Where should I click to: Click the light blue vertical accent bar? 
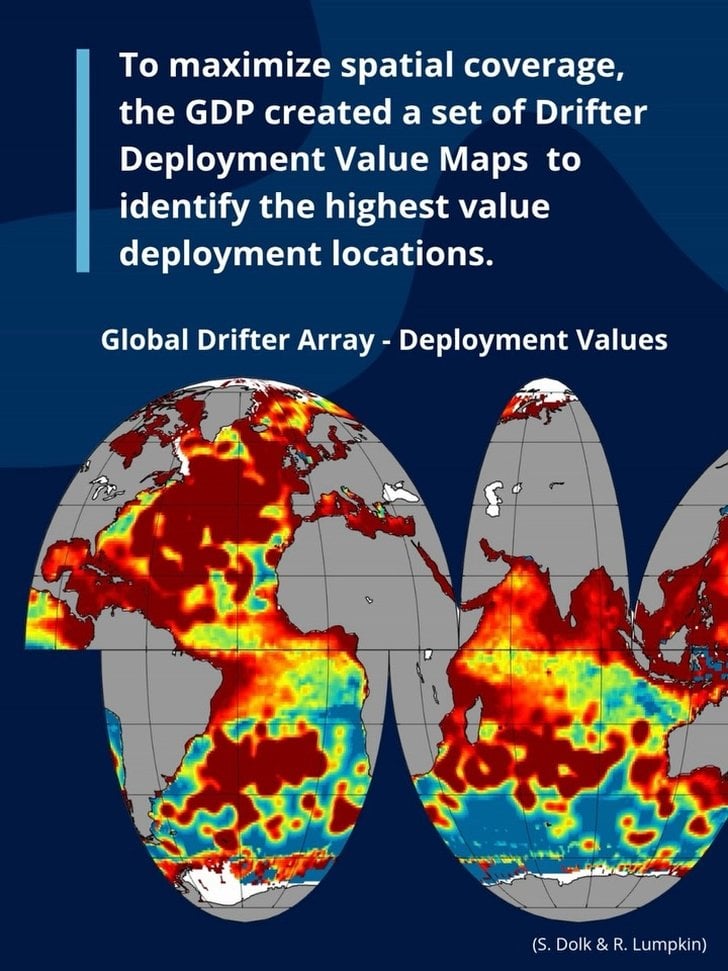tap(83, 160)
